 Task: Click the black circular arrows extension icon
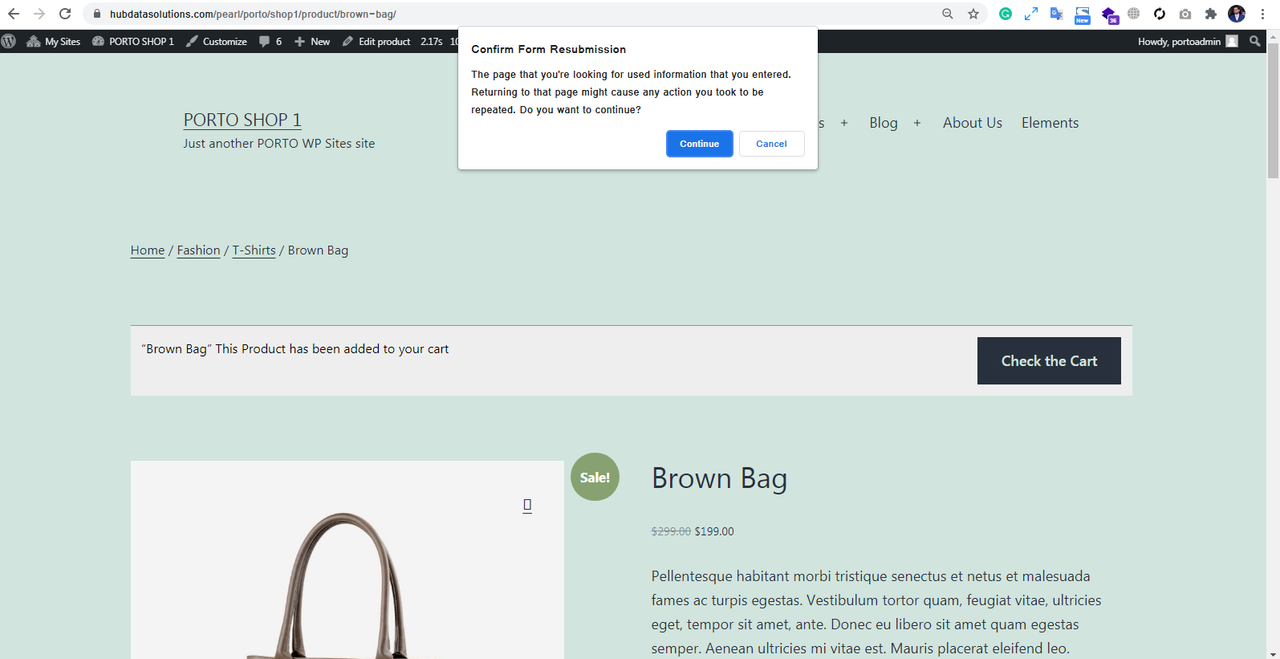coord(1160,14)
